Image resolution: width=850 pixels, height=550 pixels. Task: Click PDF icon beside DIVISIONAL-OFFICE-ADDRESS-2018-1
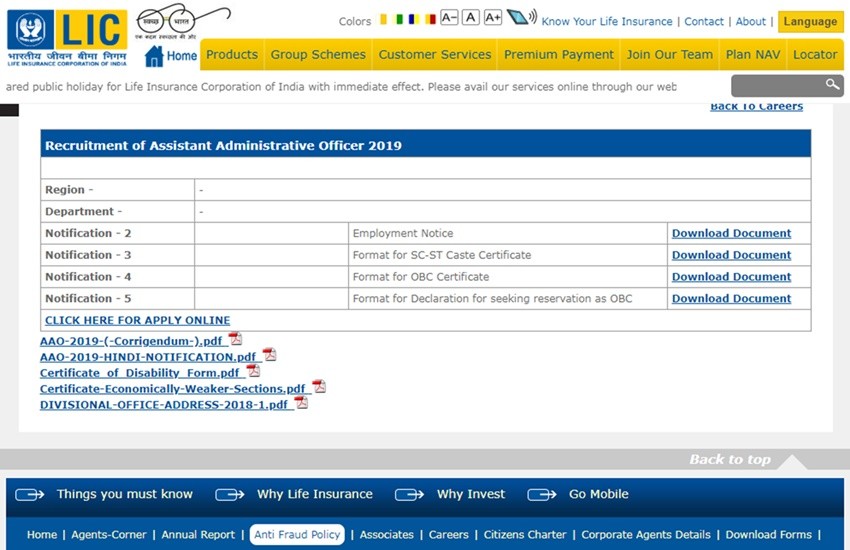pyautogui.click(x=301, y=403)
